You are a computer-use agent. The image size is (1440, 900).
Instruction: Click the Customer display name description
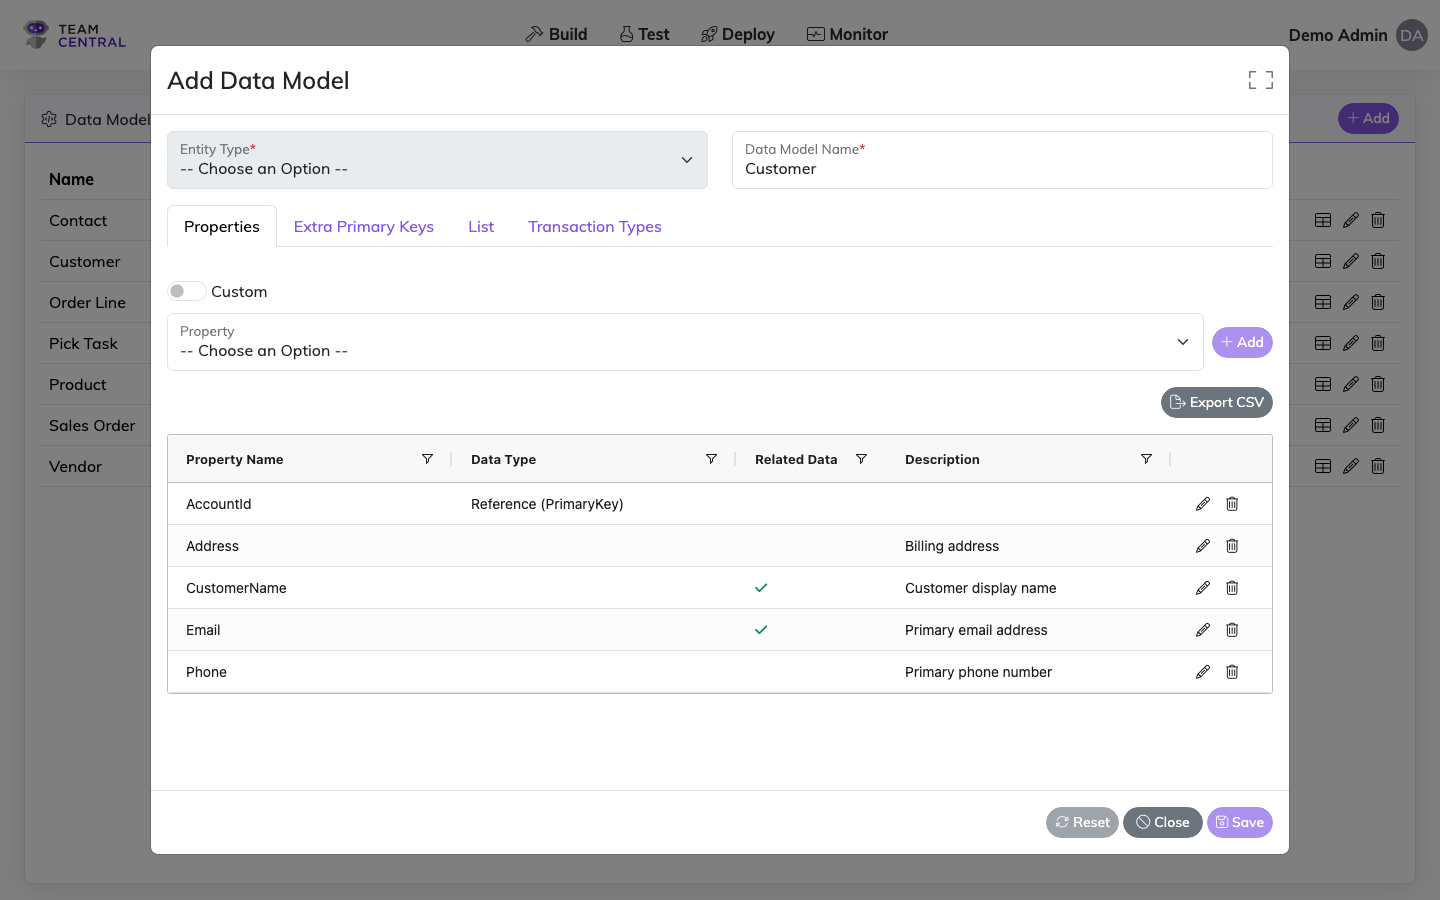coord(981,588)
